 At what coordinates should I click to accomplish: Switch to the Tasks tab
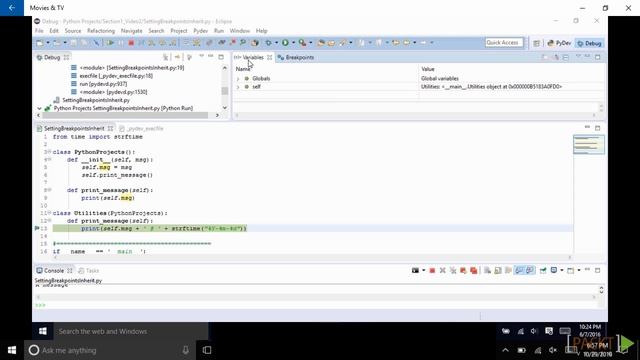point(89,271)
